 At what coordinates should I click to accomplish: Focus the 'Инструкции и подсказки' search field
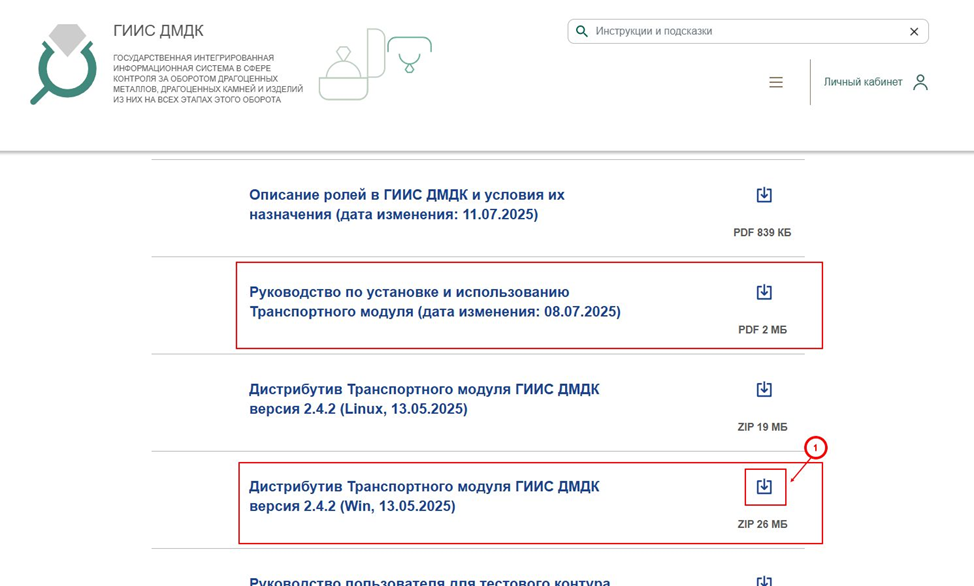(748, 31)
